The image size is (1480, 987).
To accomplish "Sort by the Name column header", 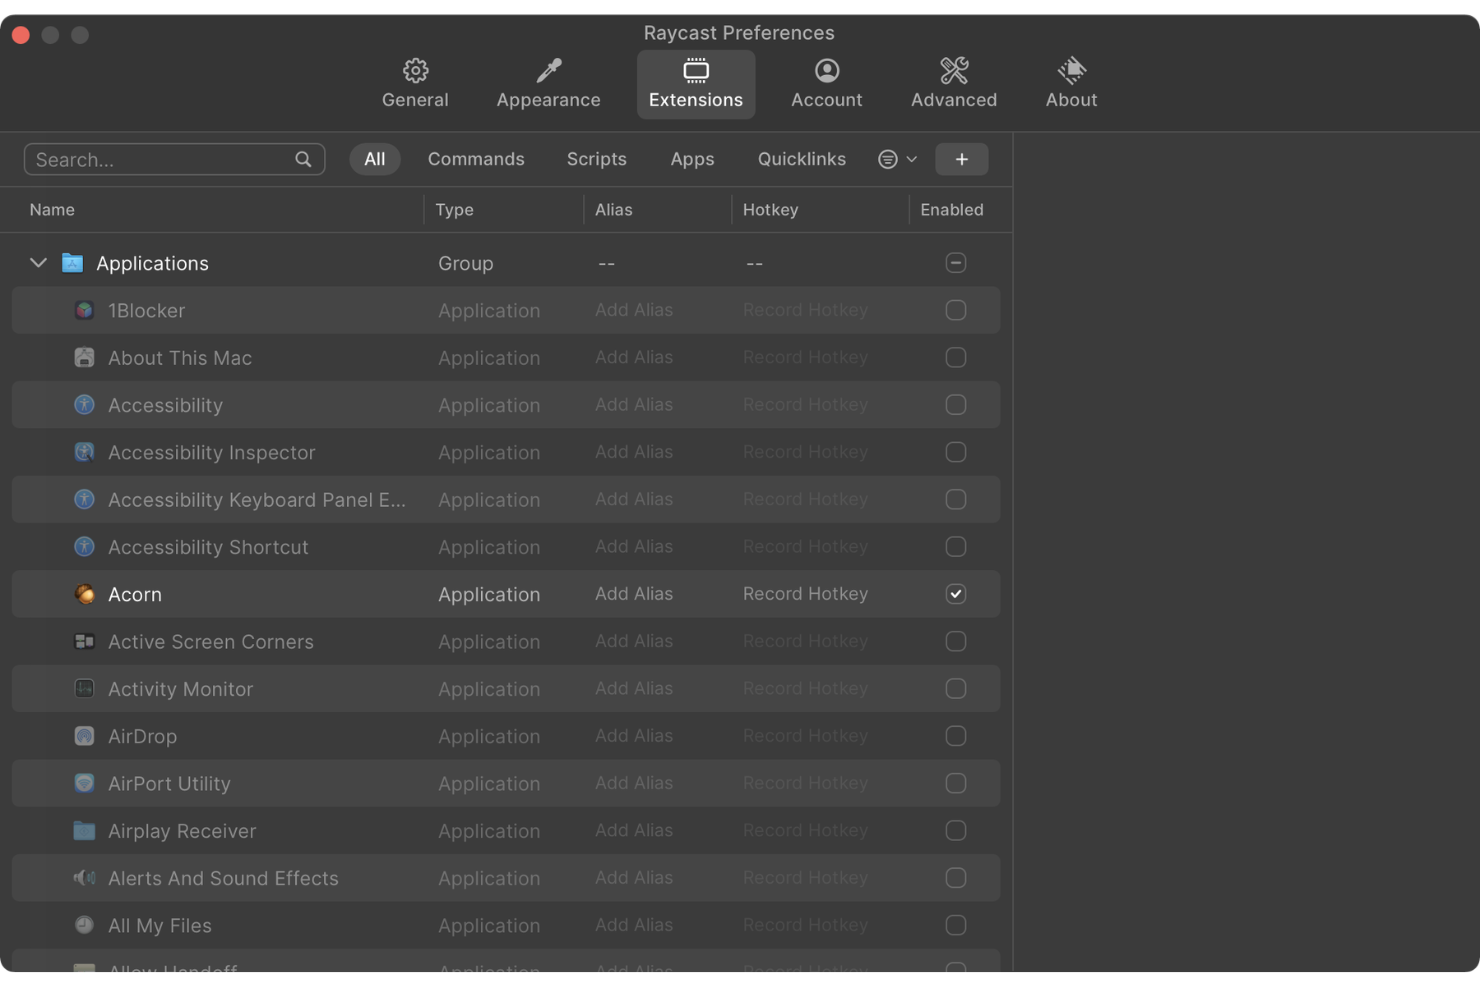I will point(52,210).
